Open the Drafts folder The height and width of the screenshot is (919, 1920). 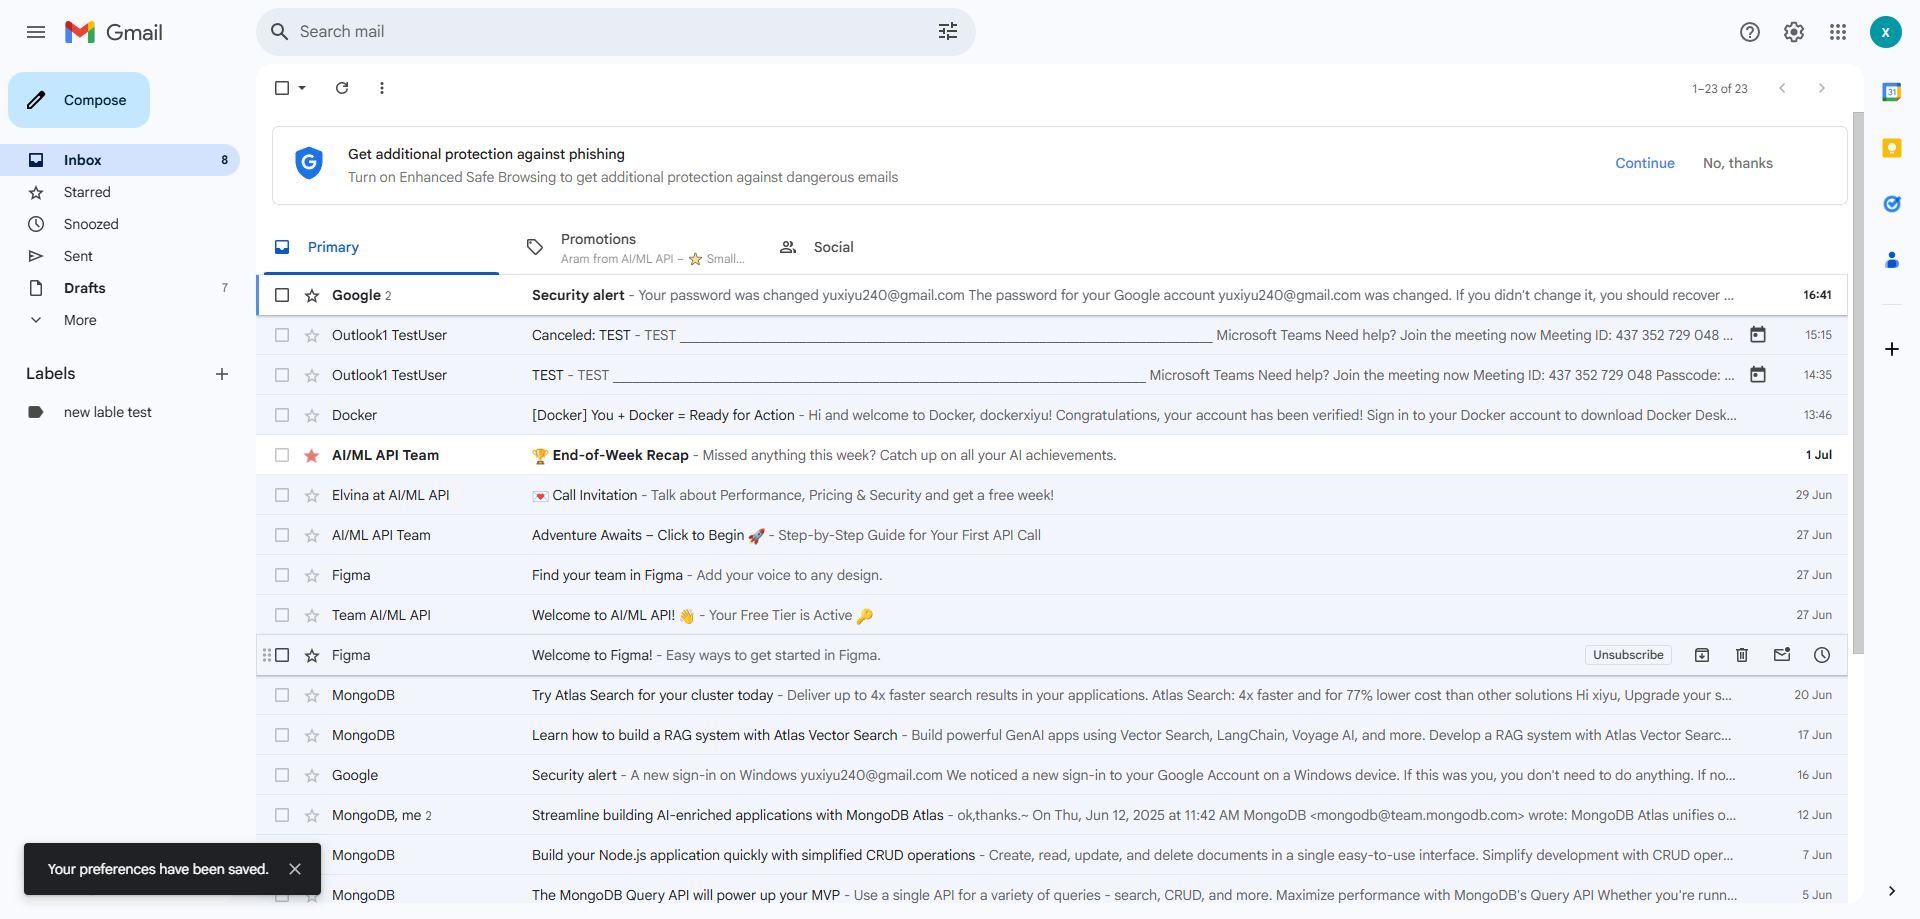click(x=120, y=288)
